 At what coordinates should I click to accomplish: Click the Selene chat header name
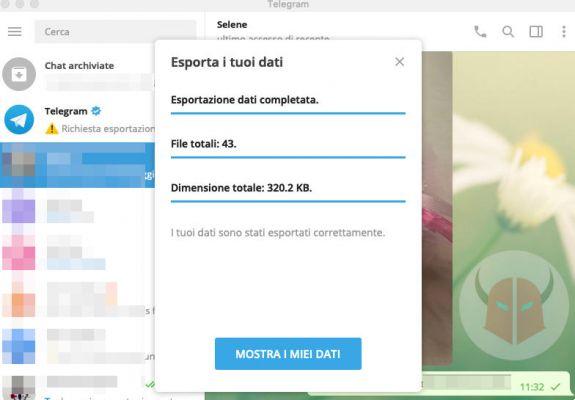point(232,25)
